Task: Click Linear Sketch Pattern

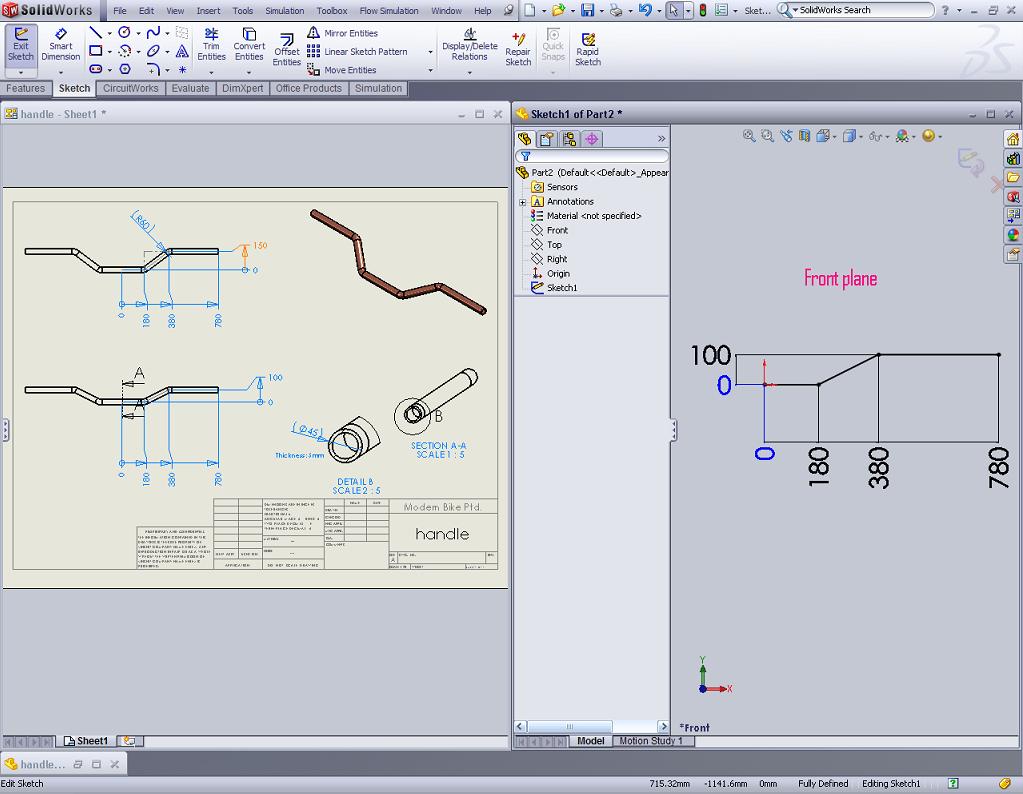Action: coord(357,52)
